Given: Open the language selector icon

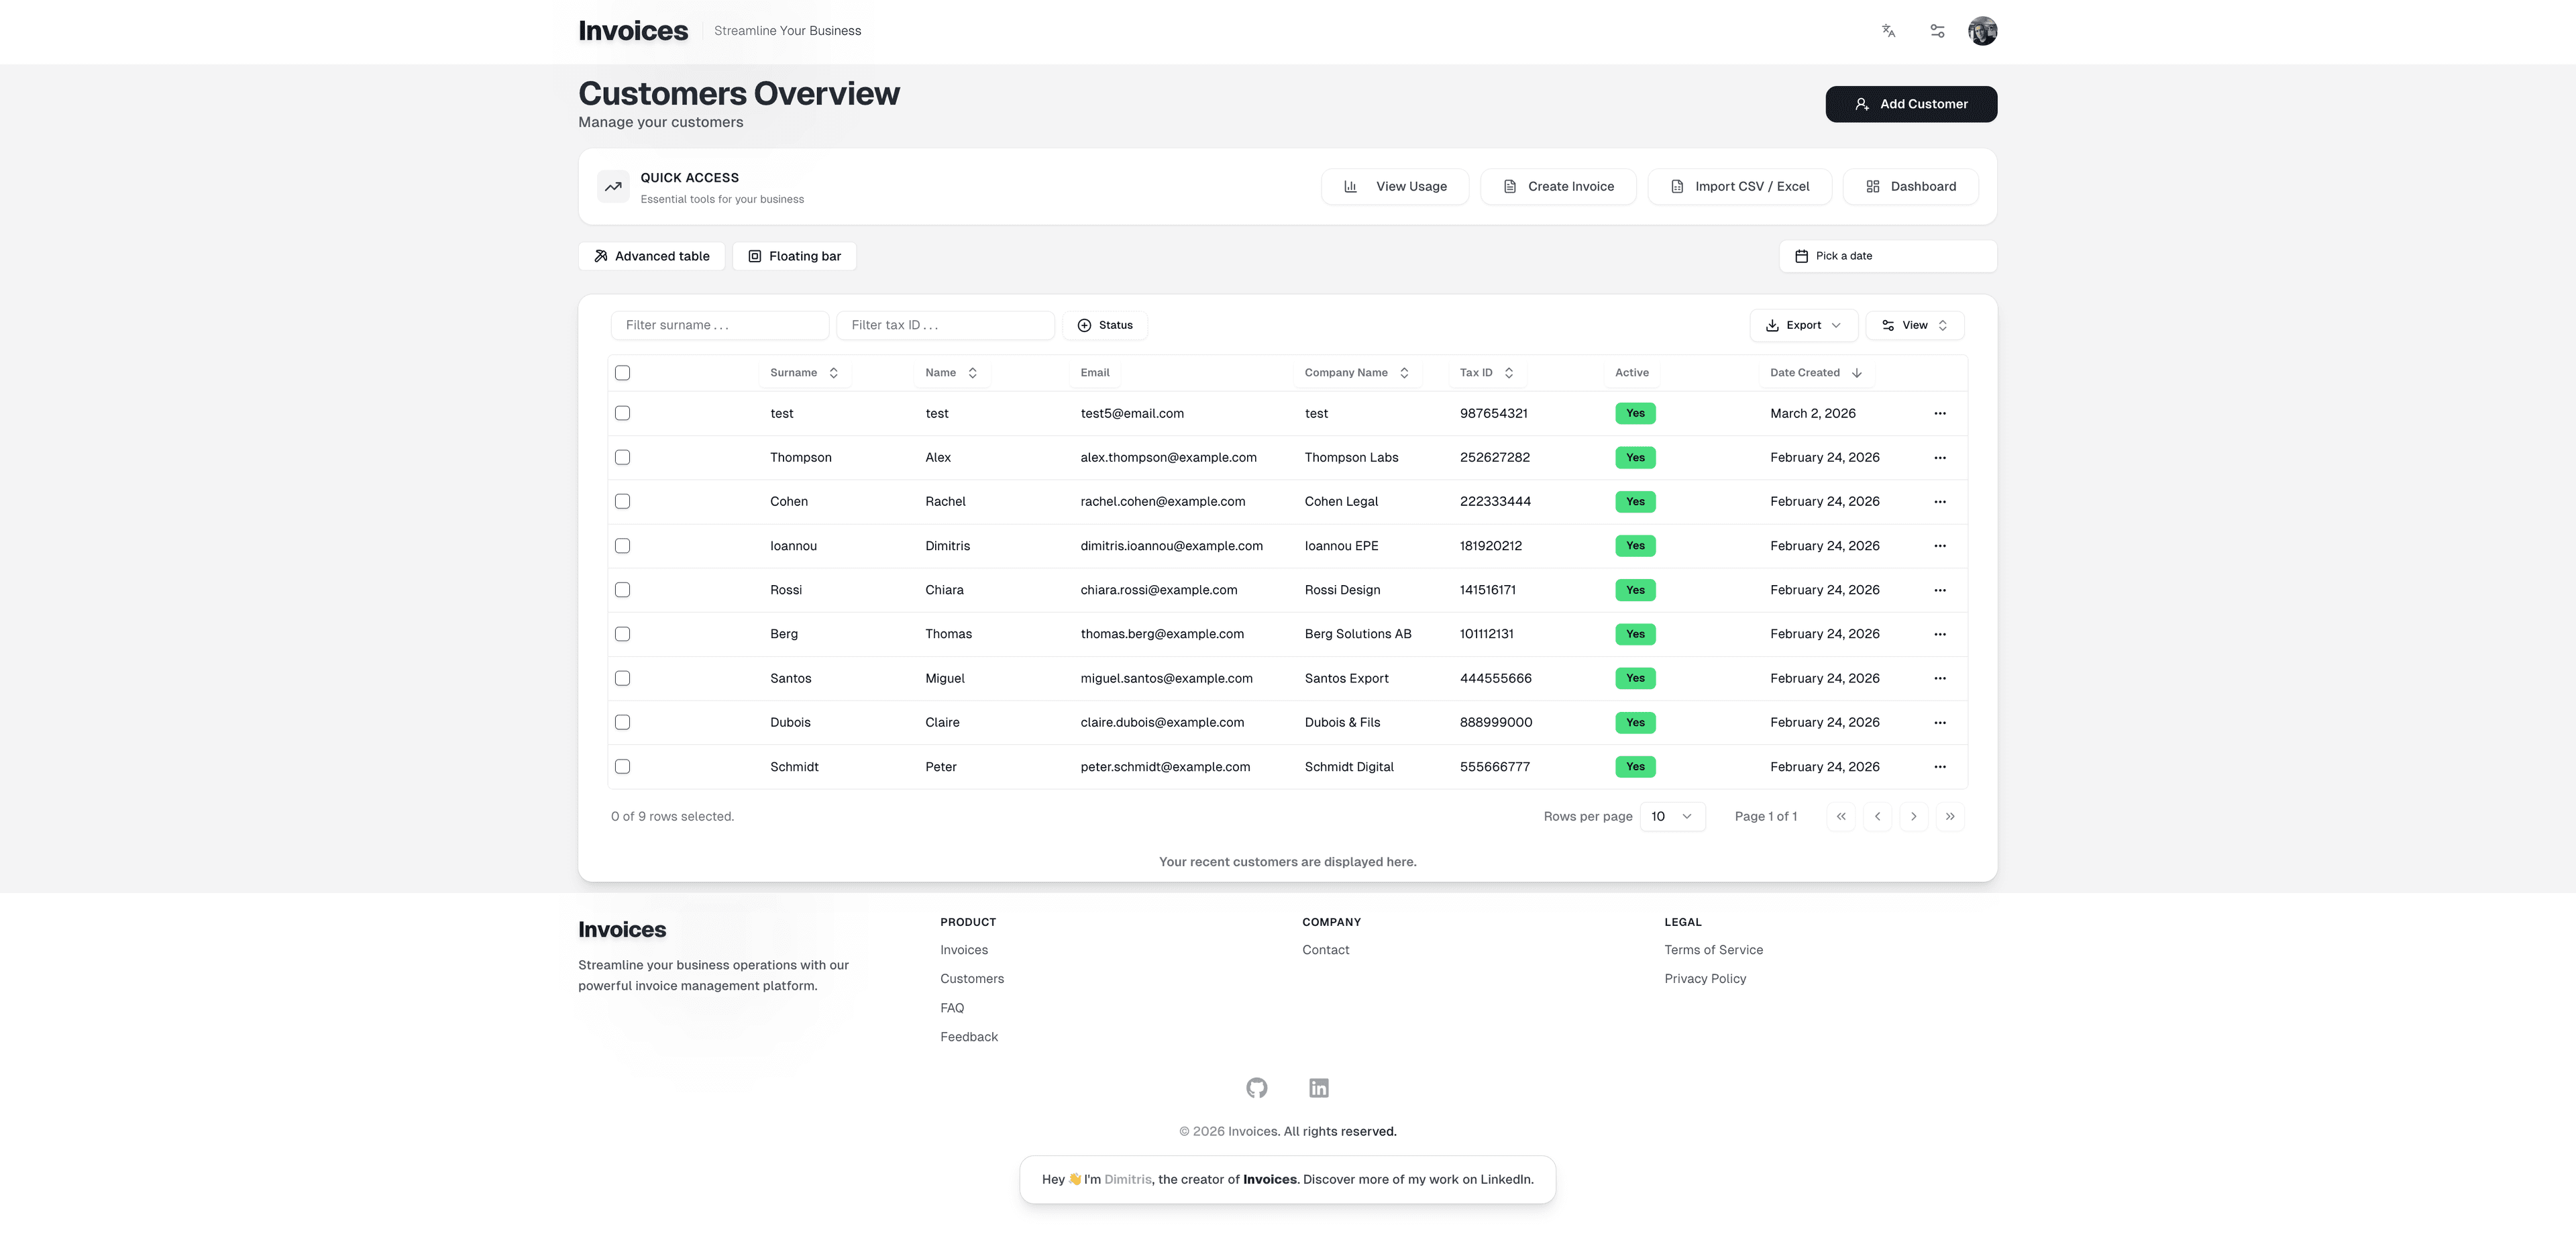Looking at the screenshot, I should point(1888,31).
